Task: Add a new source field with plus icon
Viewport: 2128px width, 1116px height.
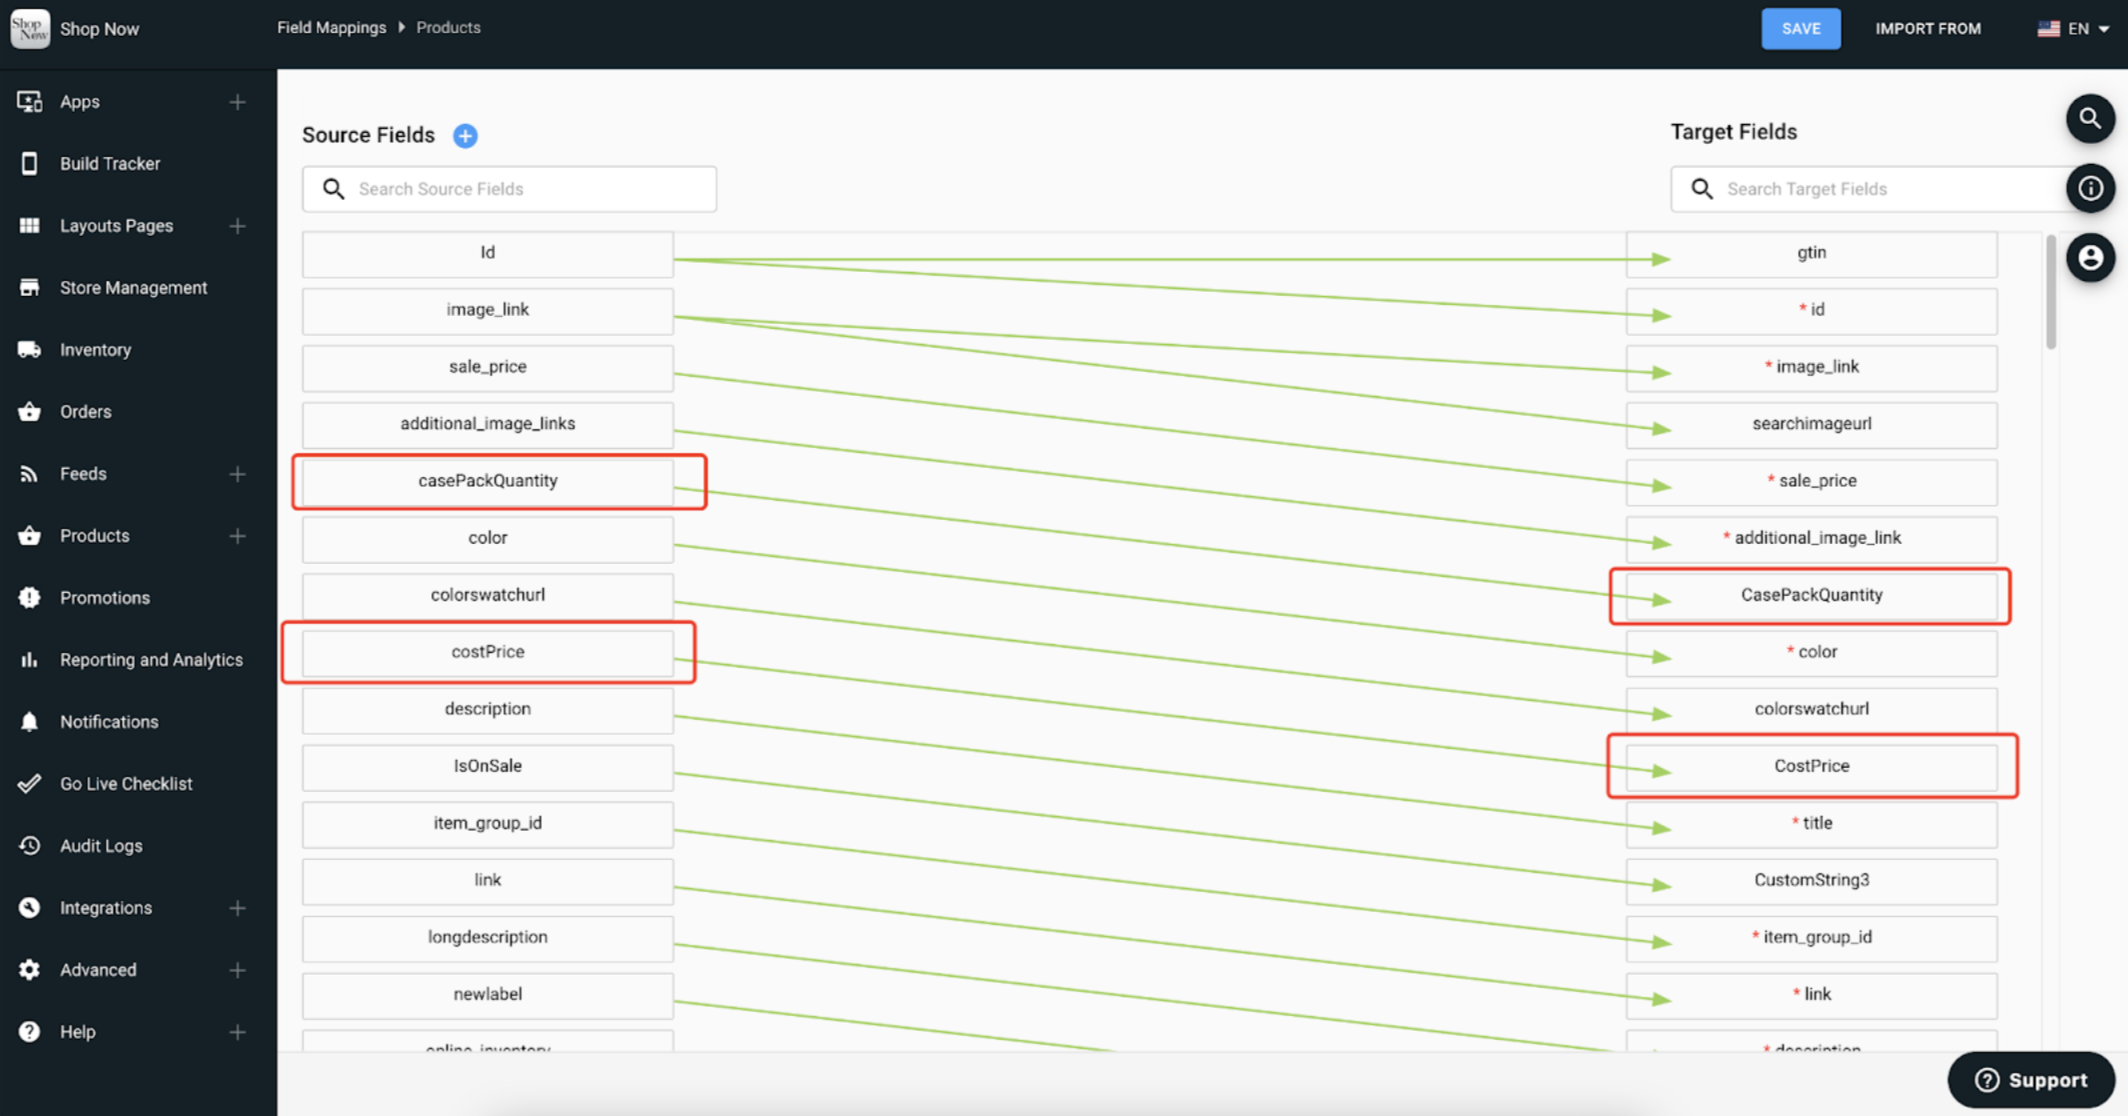Action: click(465, 136)
